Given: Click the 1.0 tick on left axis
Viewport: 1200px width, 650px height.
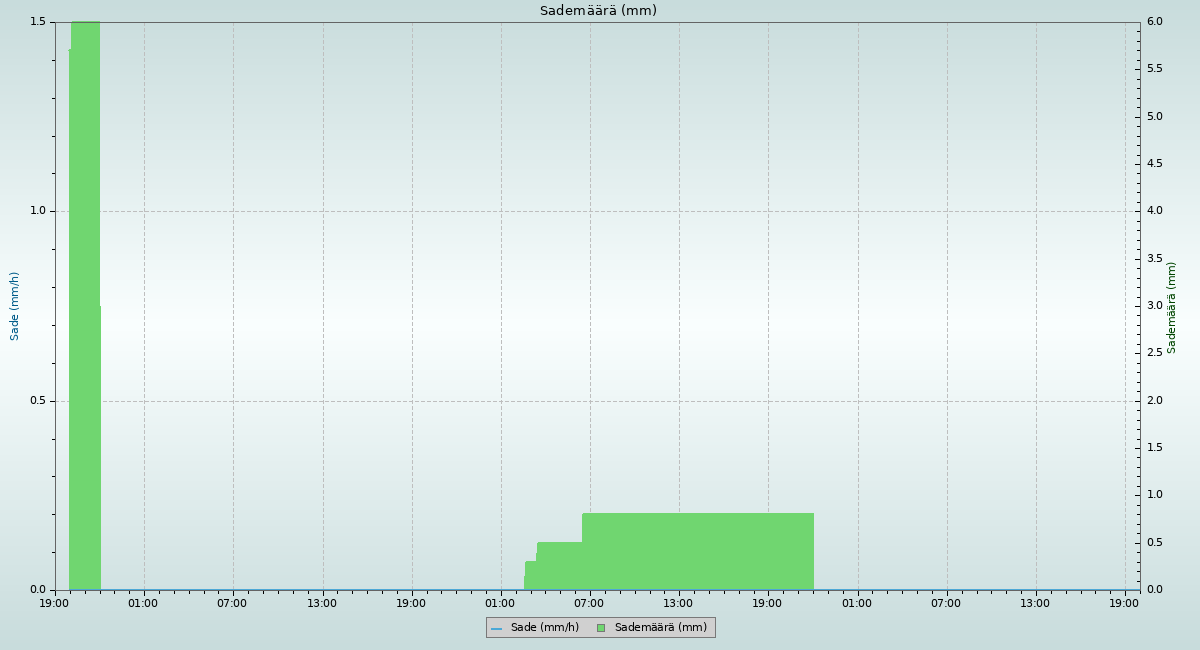Looking at the screenshot, I should [38, 211].
